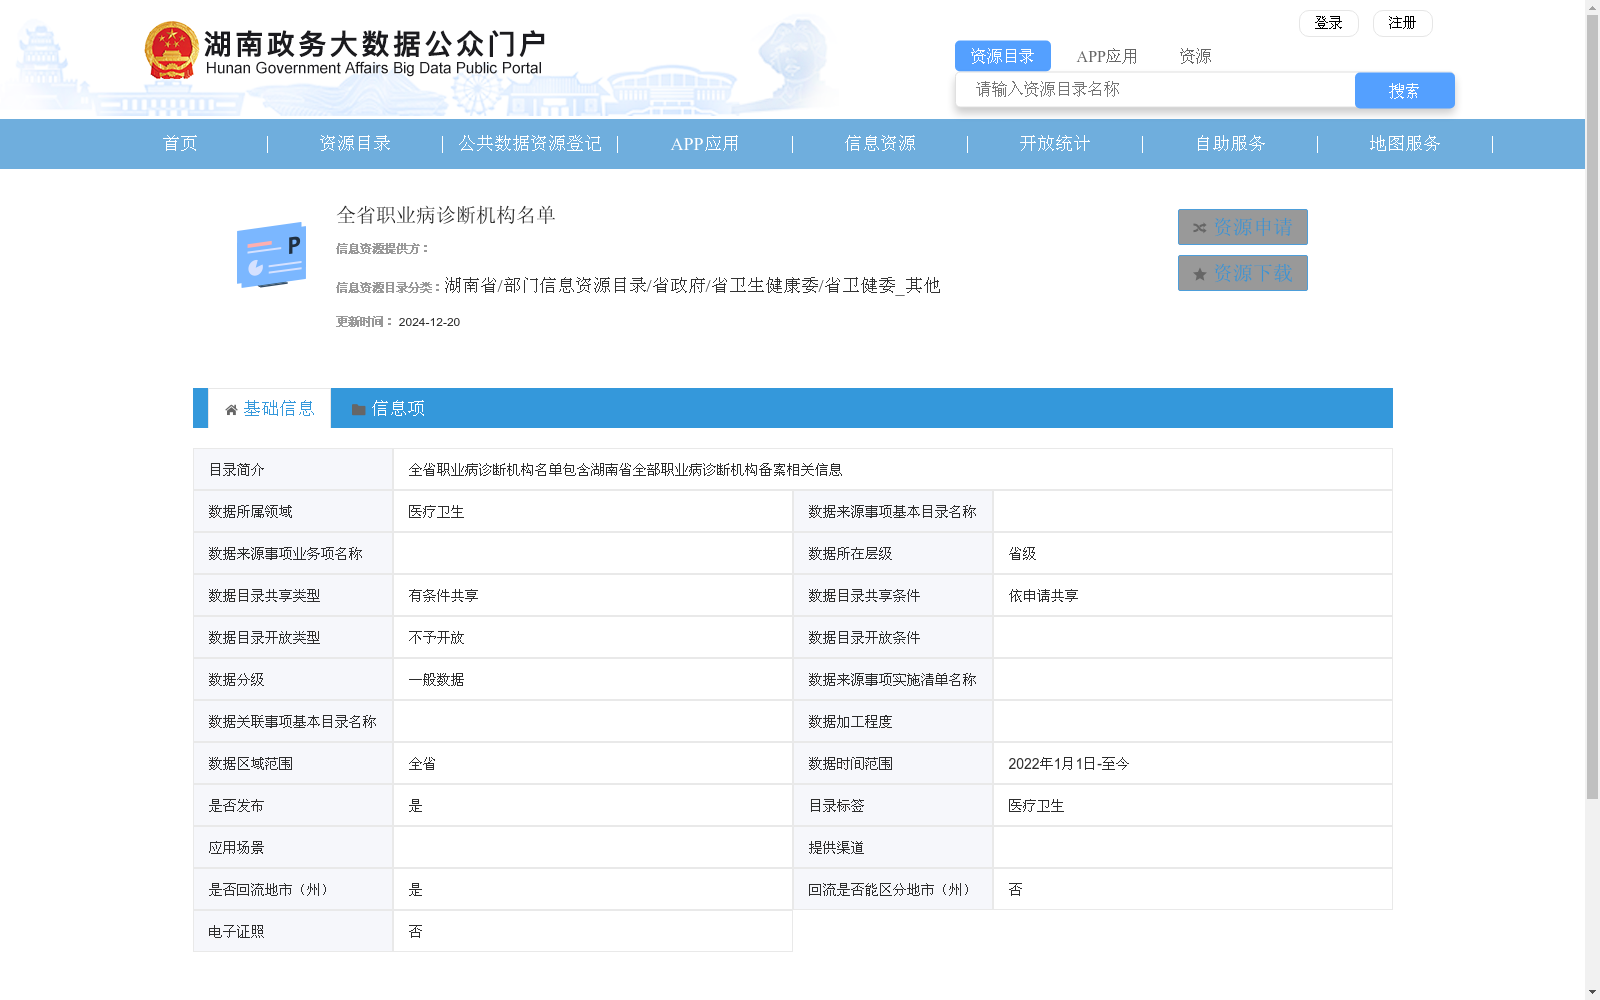Click the folder icon on 信息项 tab
This screenshot has width=1600, height=1000.
tap(358, 408)
